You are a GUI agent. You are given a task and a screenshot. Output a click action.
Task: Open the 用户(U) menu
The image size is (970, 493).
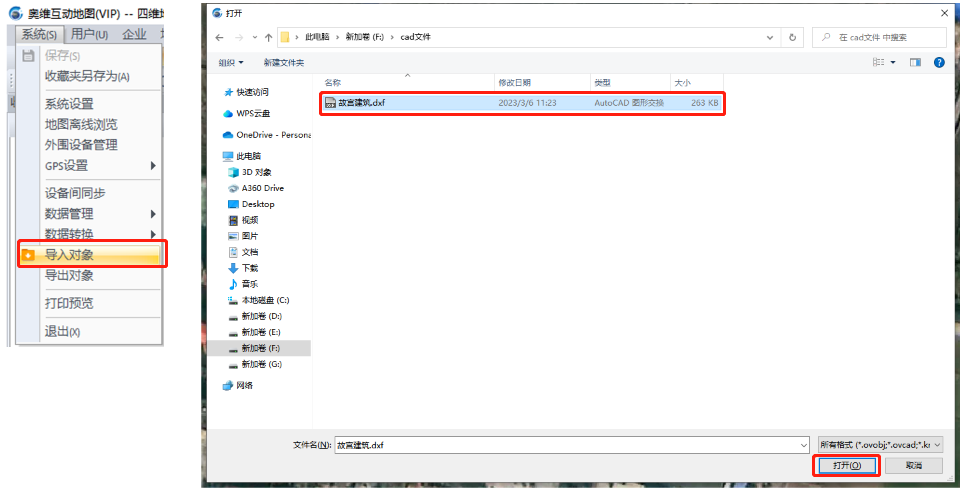[x=89, y=34]
